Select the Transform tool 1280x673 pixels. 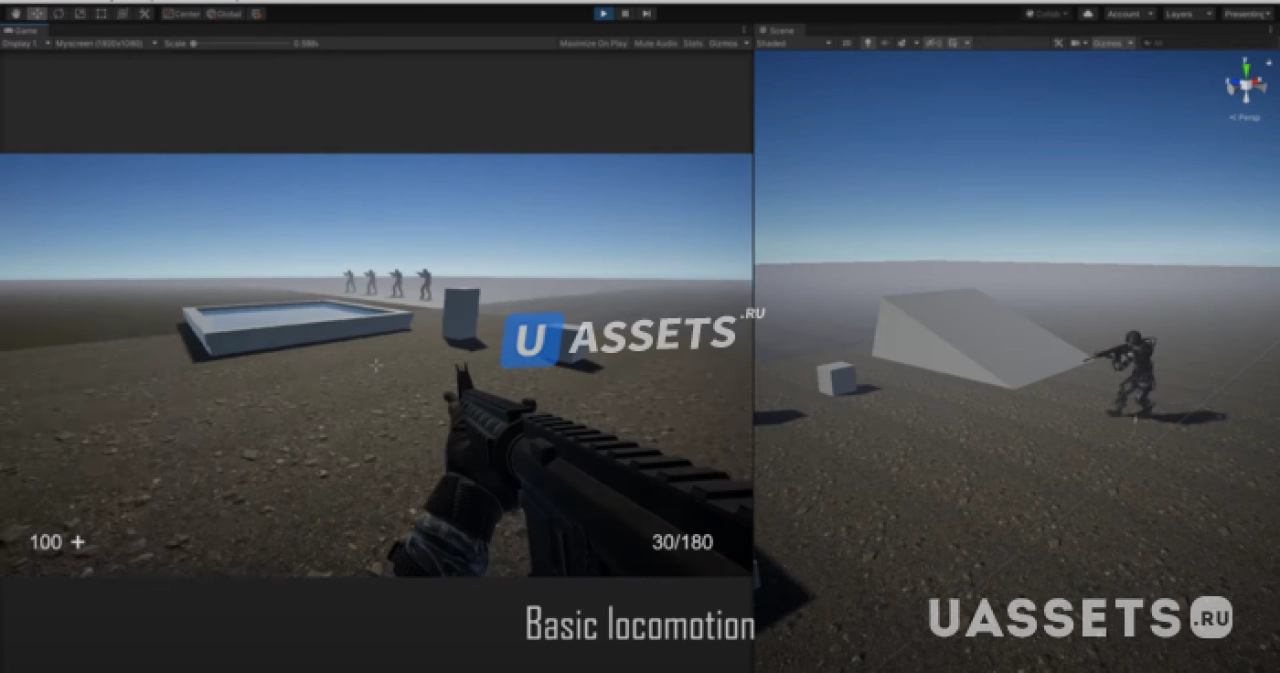[x=122, y=14]
